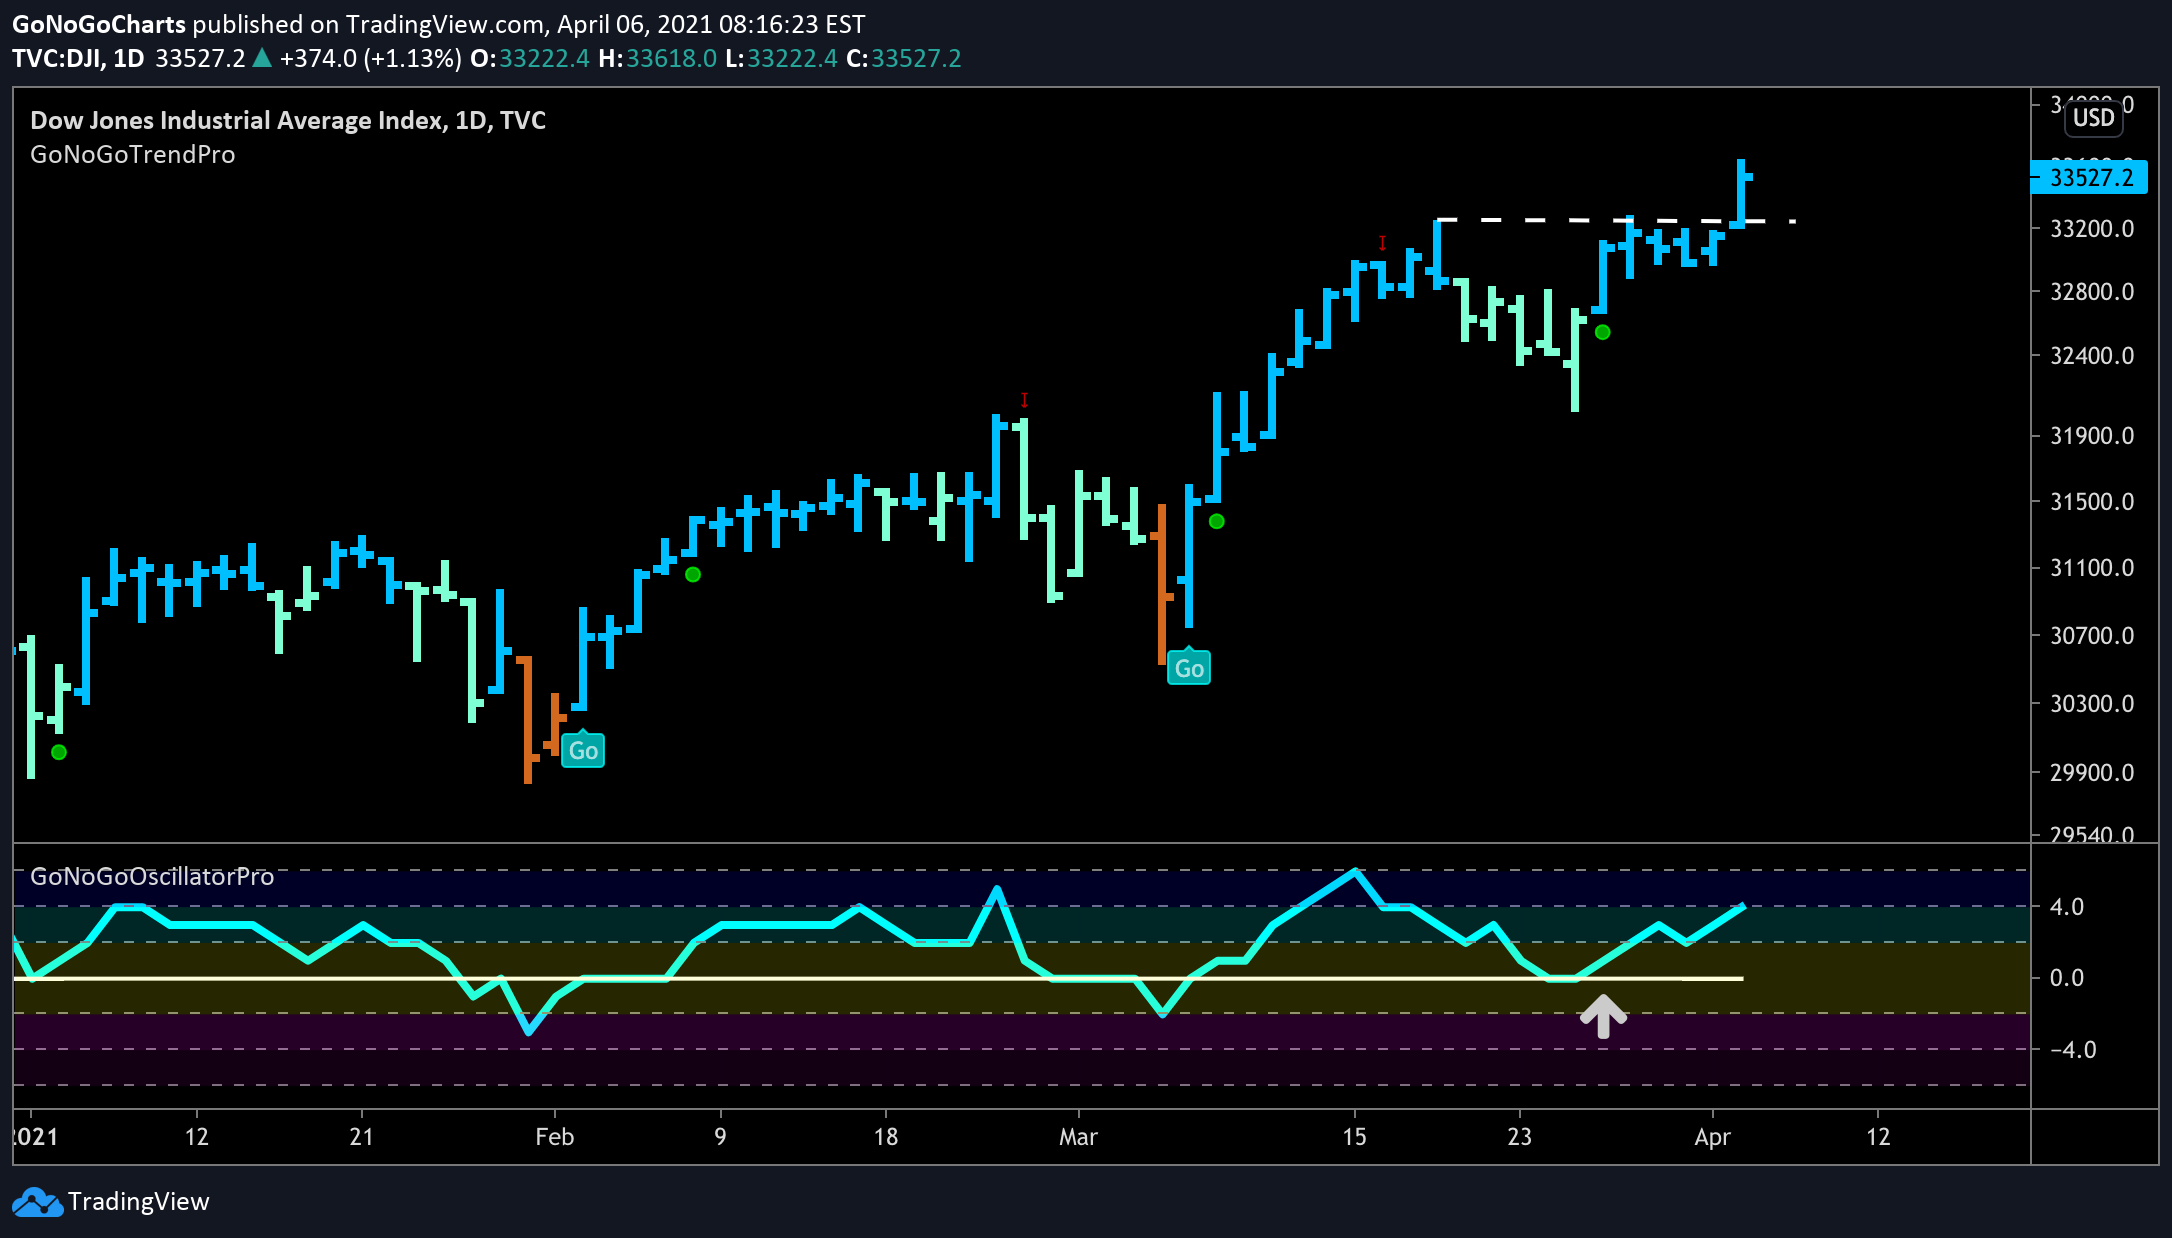2172x1238 pixels.
Task: Click the 29900.0 price axis label
Action: click(x=2092, y=773)
